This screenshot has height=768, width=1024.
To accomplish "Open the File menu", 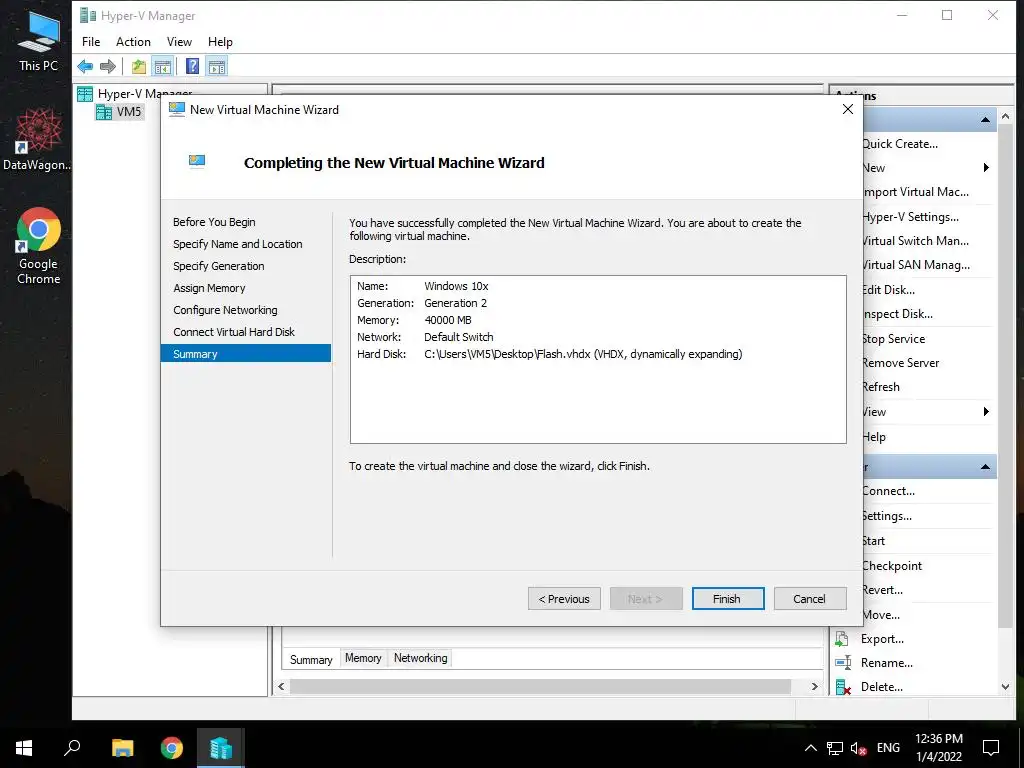I will tap(91, 42).
